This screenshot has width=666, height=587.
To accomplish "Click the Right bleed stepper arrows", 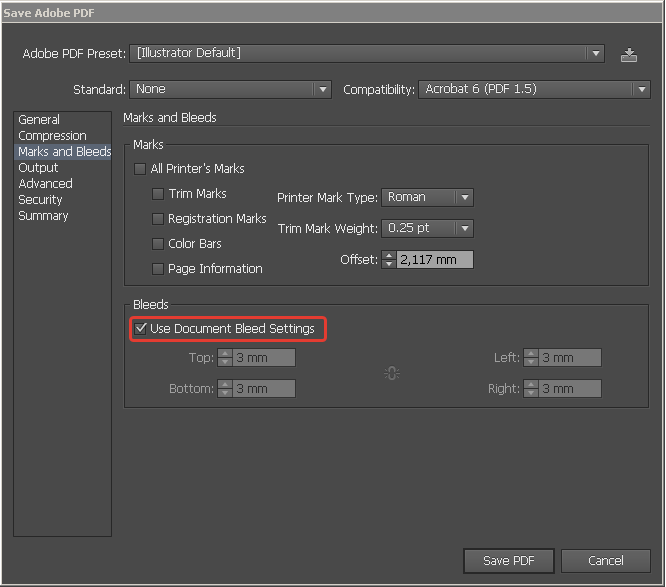I will tap(531, 389).
